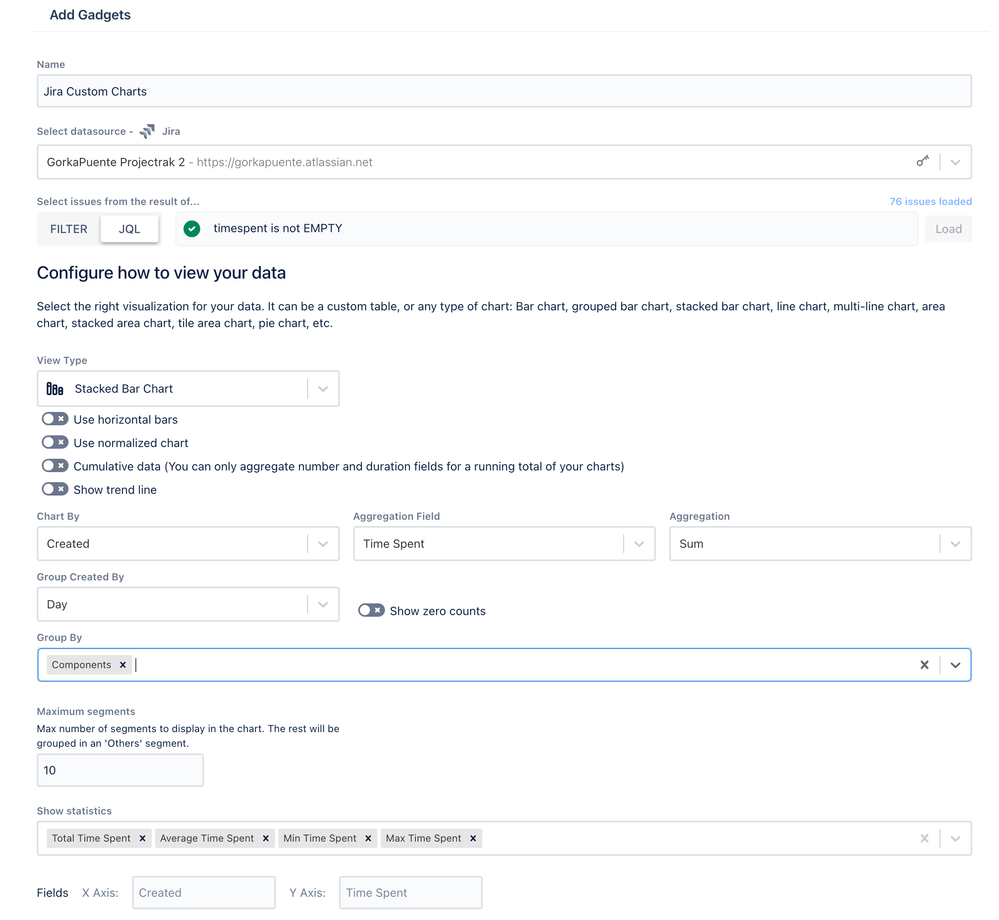Click the Y Axis field label input
Image resolution: width=999 pixels, height=920 pixels.
point(410,893)
